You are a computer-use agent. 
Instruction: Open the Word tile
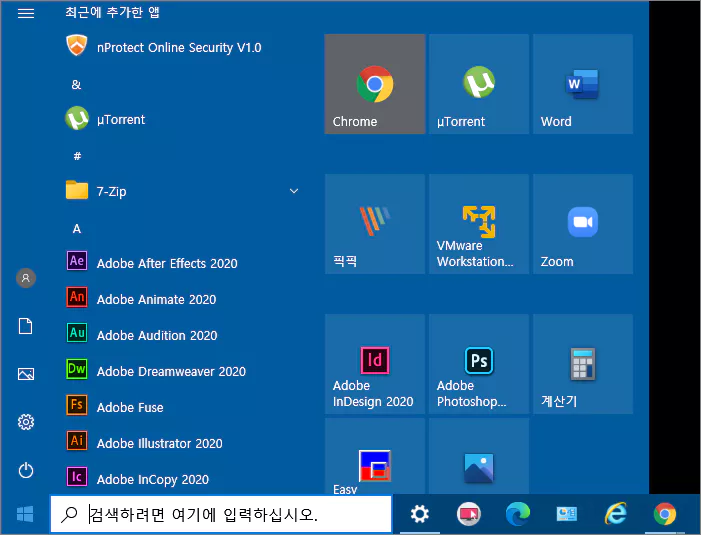click(x=583, y=84)
